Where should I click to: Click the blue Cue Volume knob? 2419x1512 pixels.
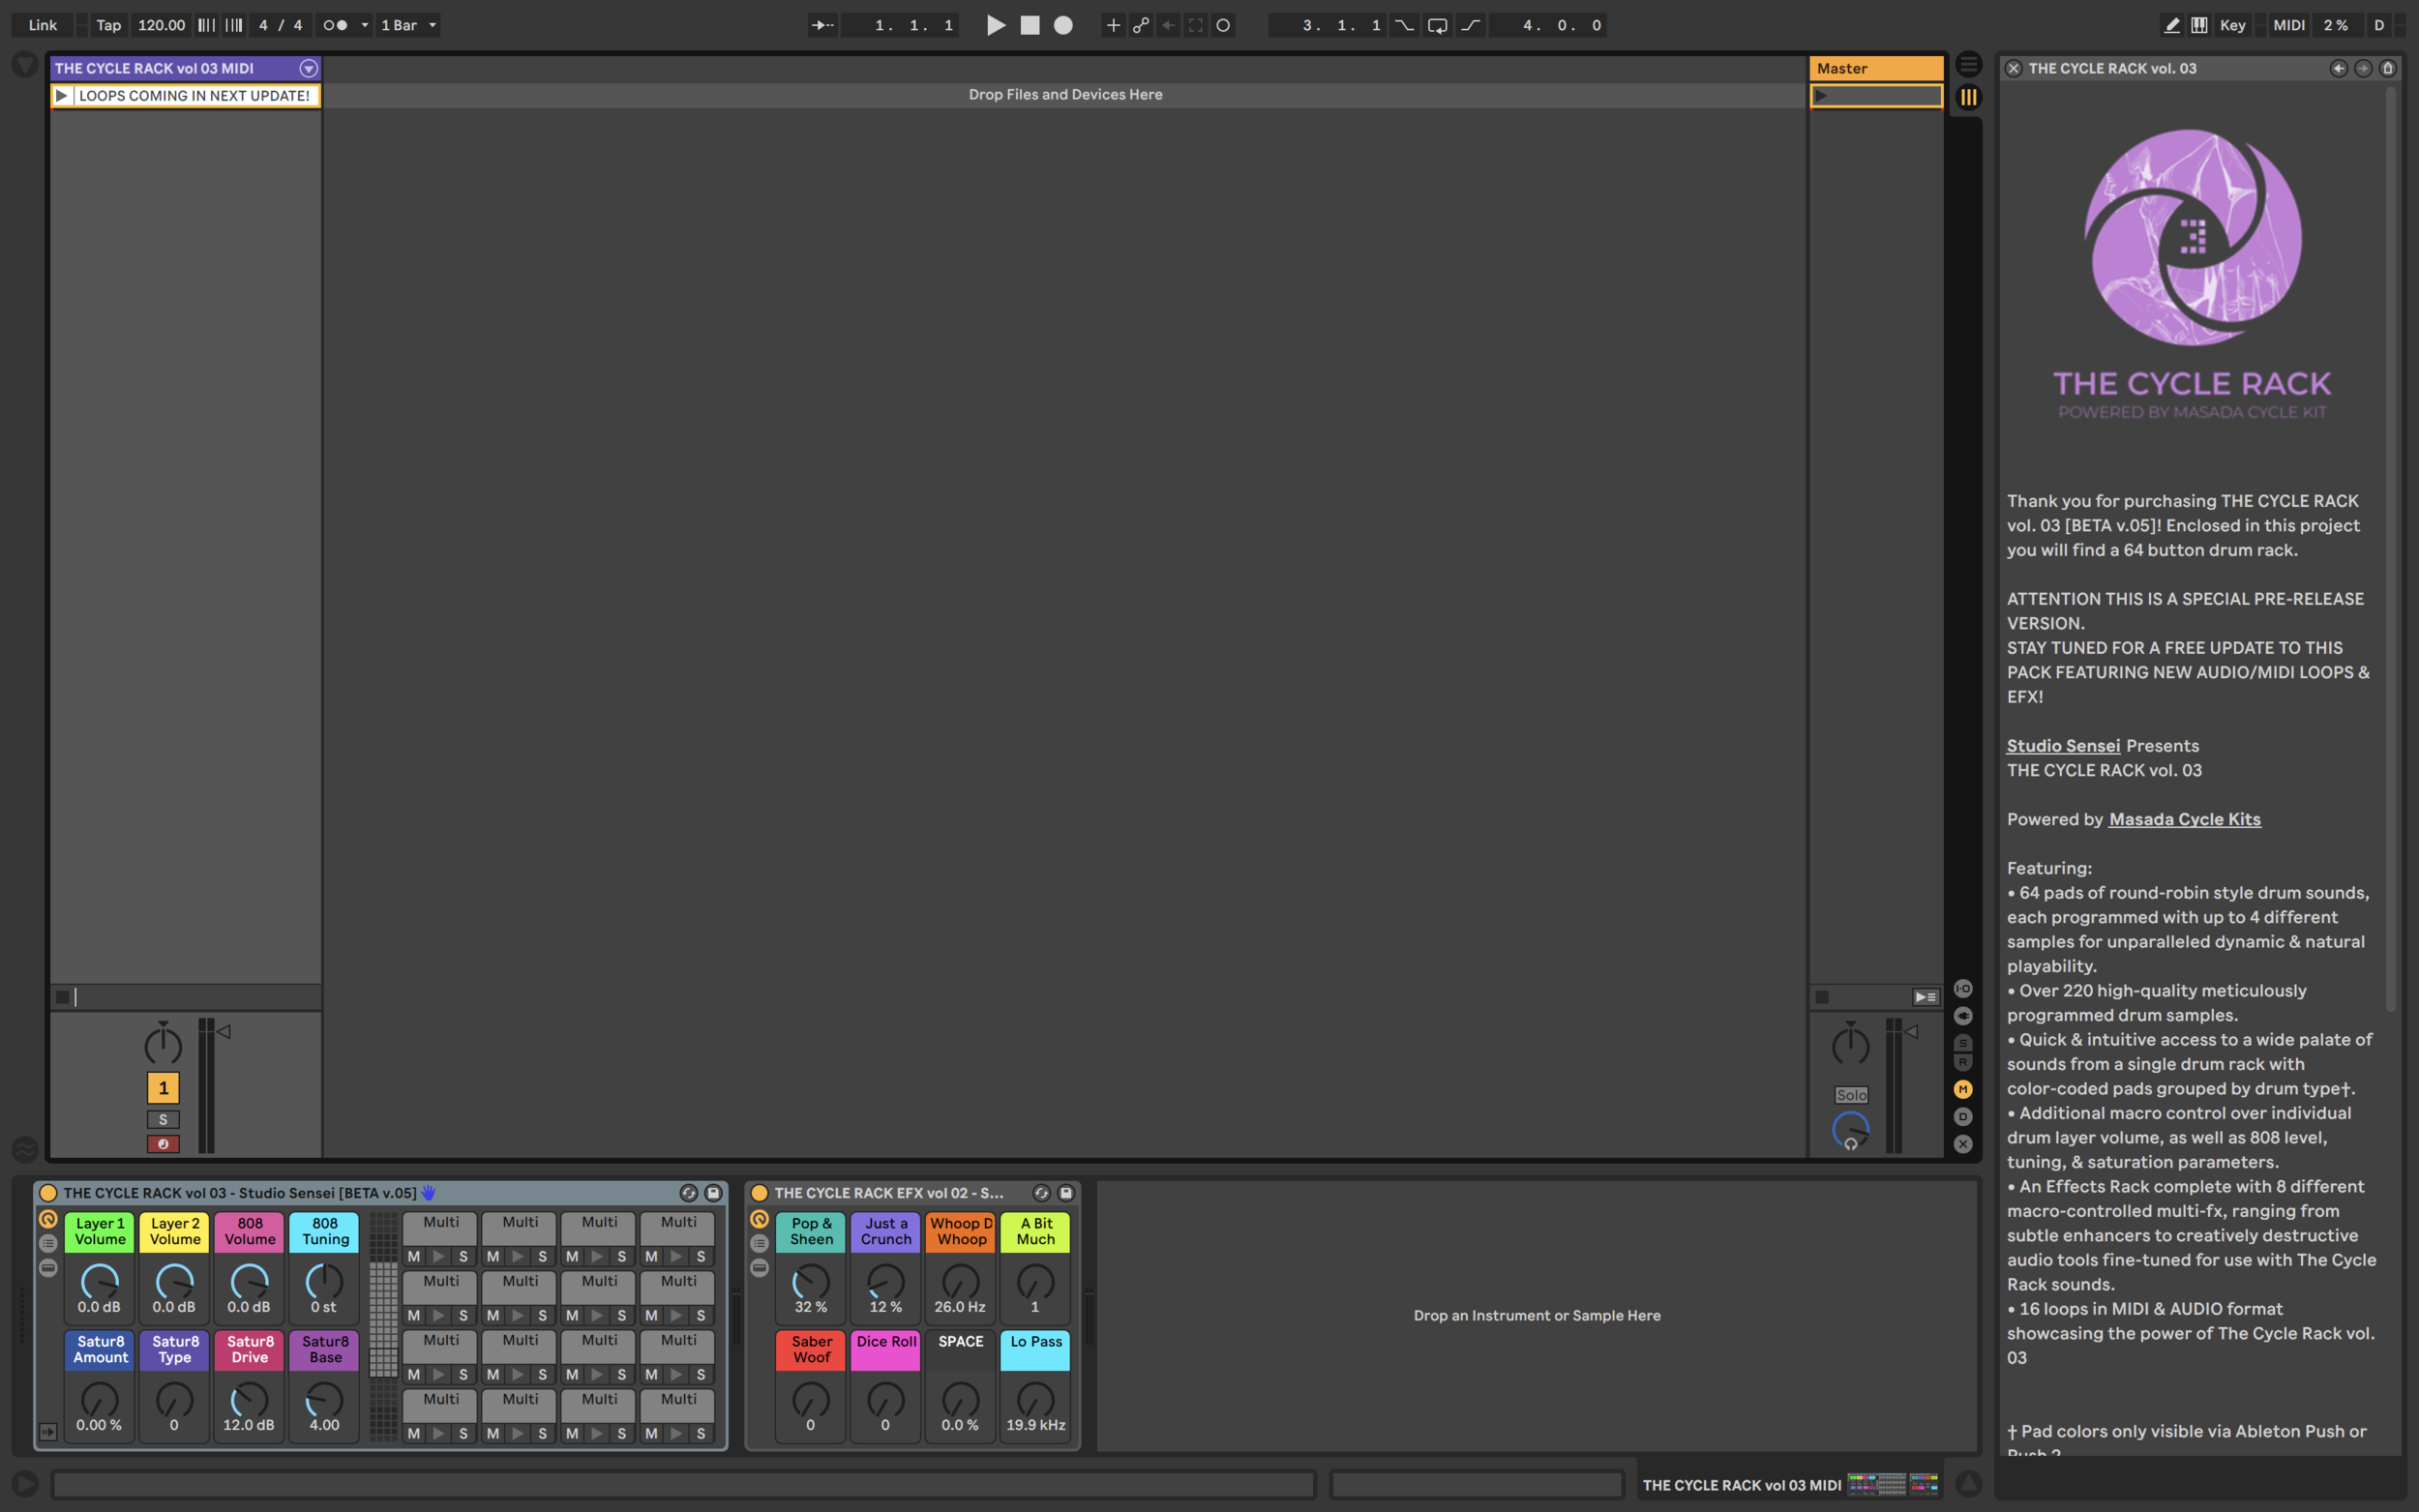click(x=1850, y=1130)
